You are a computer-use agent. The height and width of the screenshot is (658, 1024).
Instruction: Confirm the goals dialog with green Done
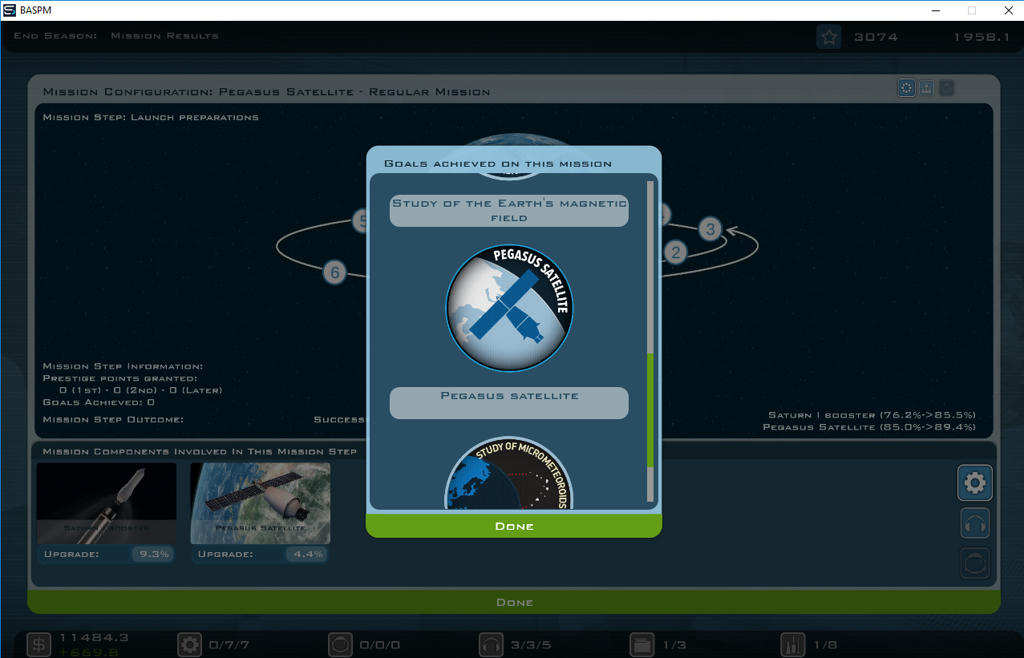514,525
